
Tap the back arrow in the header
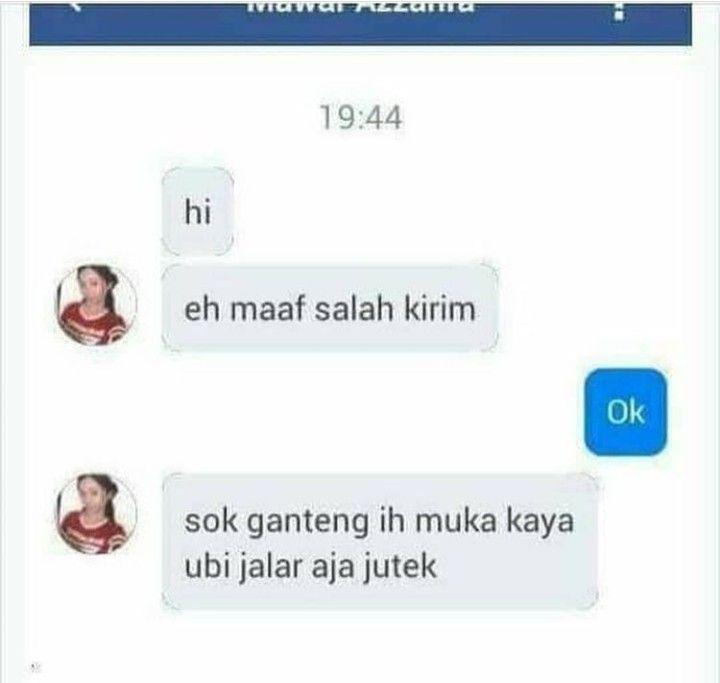[77, 6]
